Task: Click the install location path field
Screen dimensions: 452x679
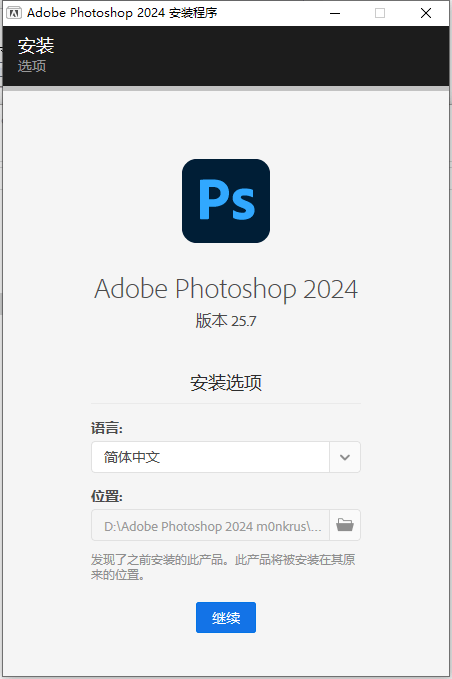Action: [x=210, y=525]
